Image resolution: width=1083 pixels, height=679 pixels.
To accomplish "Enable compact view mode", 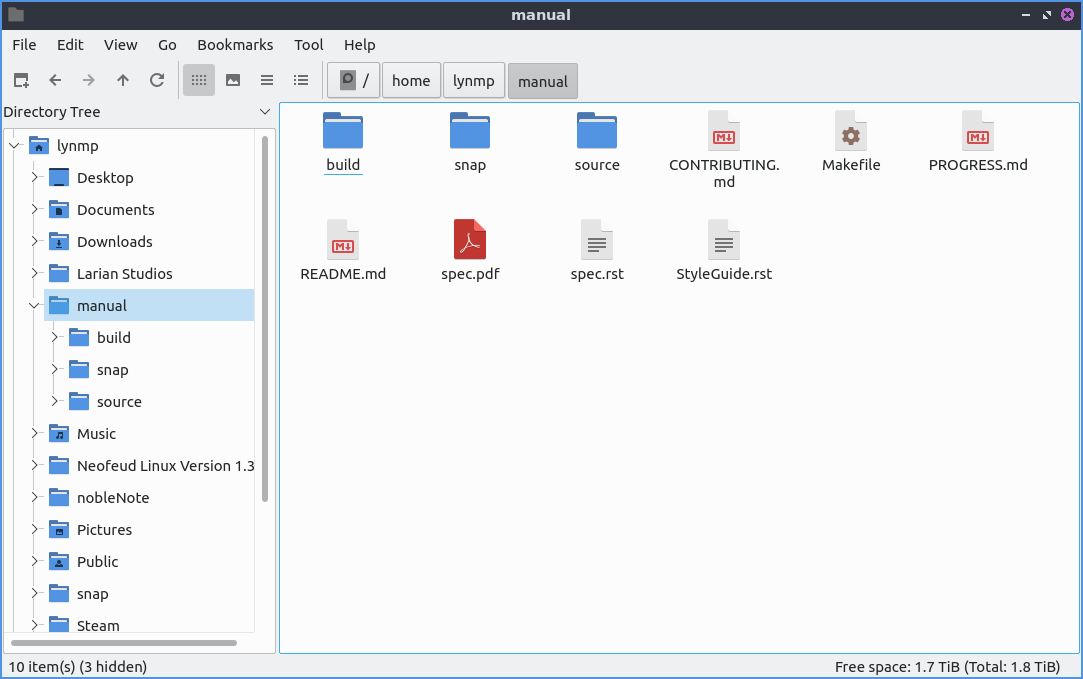I will (267, 80).
